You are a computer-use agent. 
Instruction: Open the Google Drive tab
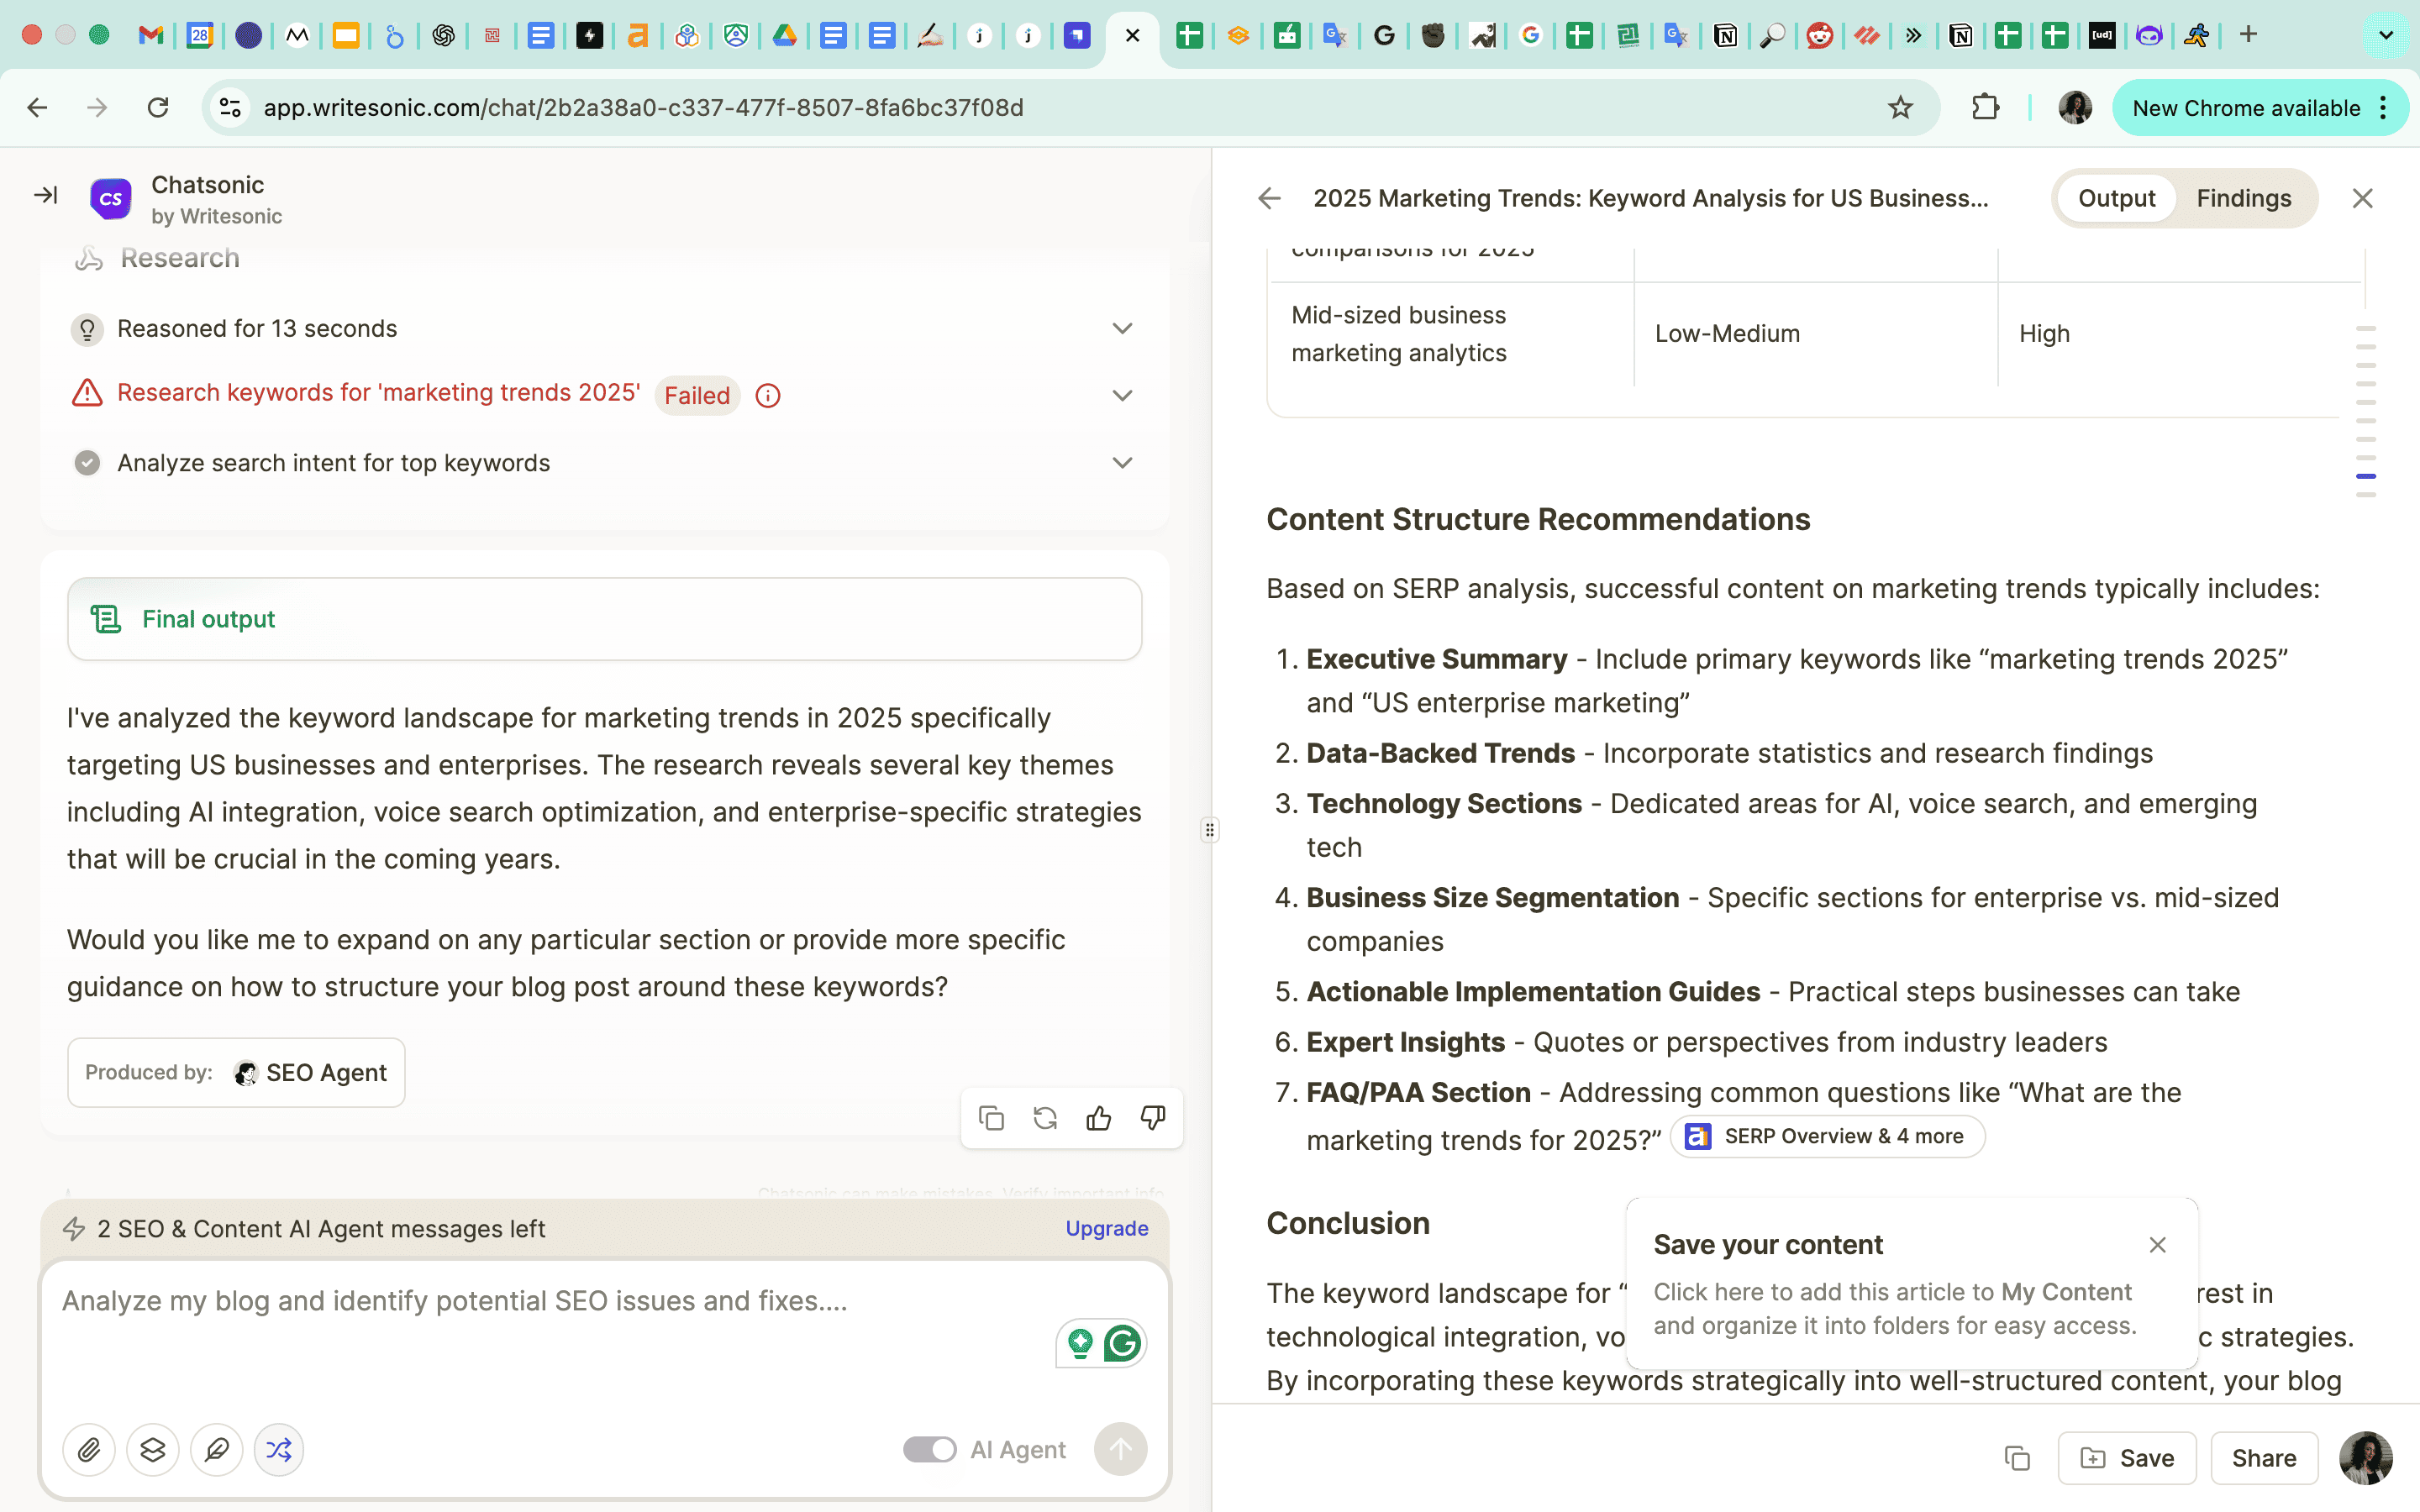pyautogui.click(x=784, y=35)
